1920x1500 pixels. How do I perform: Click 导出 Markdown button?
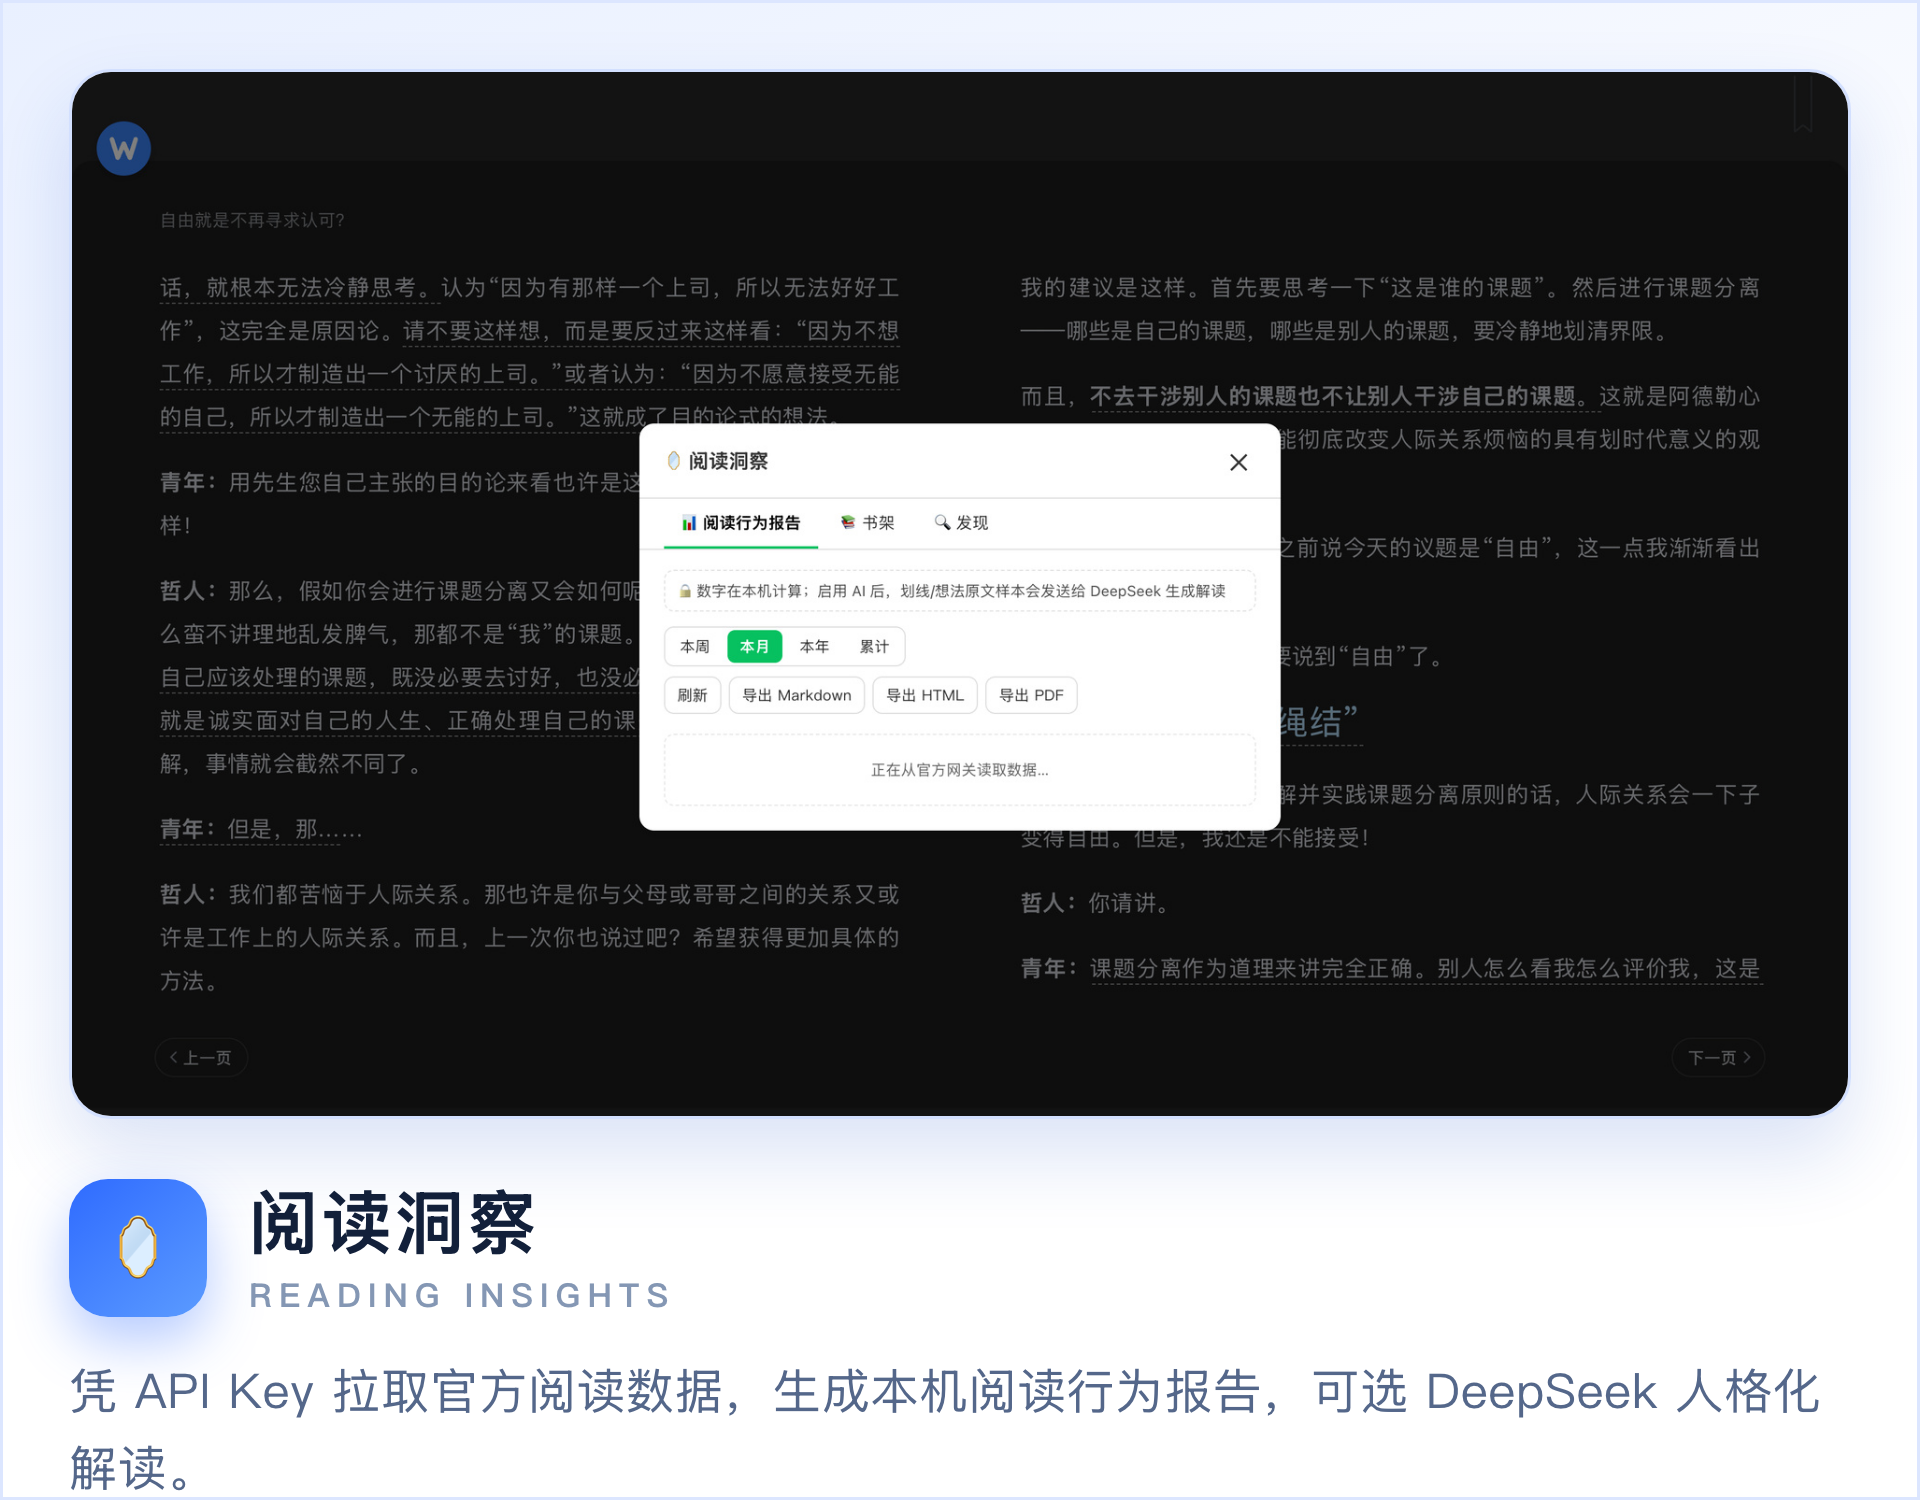(x=797, y=695)
